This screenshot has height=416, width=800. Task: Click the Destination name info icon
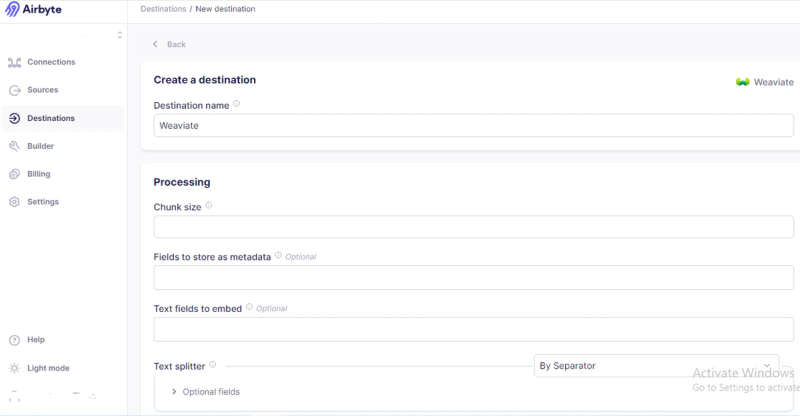[236, 104]
